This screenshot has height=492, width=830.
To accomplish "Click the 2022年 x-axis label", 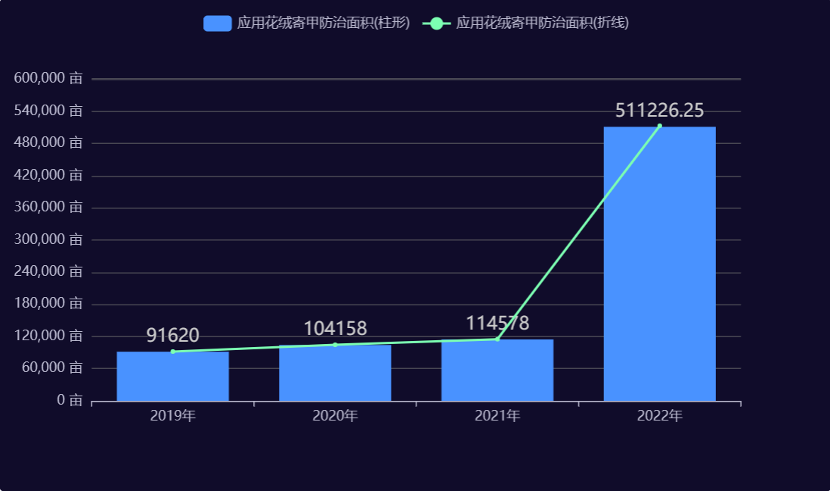I will pyautogui.click(x=659, y=415).
